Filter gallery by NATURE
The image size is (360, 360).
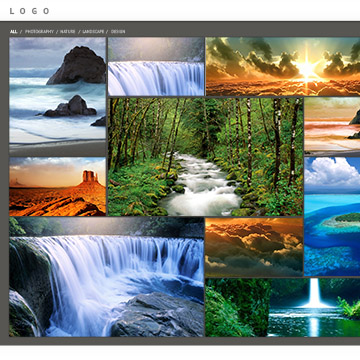(68, 32)
